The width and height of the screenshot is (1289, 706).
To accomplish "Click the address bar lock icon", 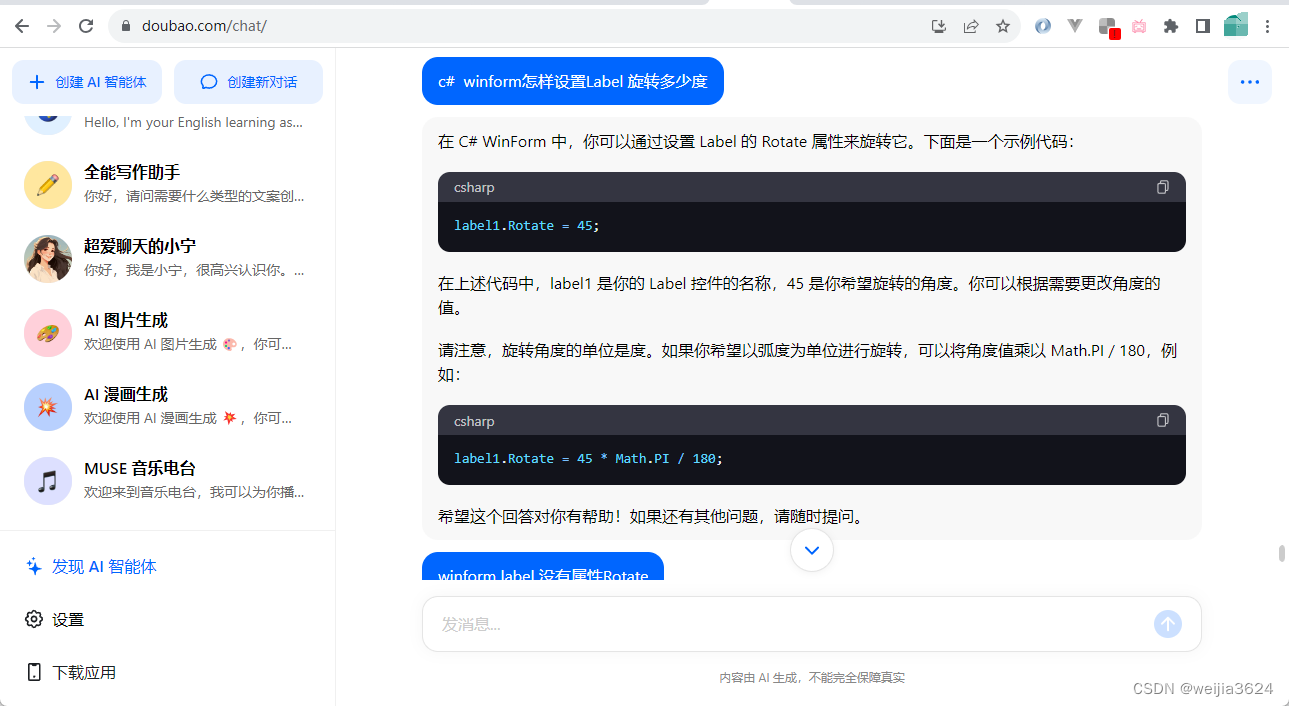I will pyautogui.click(x=126, y=26).
